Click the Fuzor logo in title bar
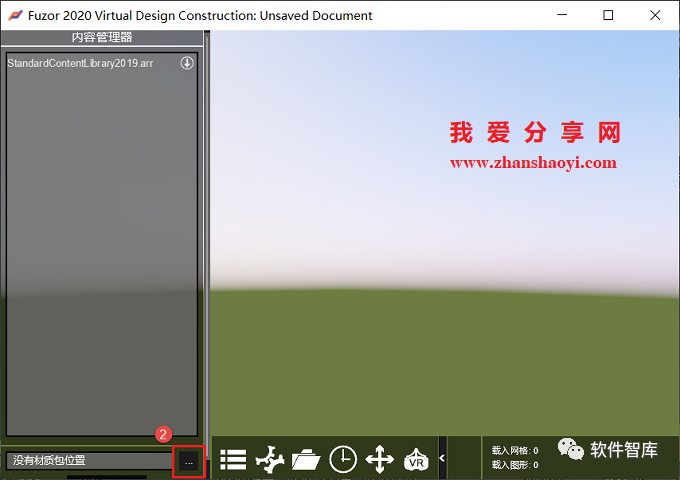 point(15,16)
